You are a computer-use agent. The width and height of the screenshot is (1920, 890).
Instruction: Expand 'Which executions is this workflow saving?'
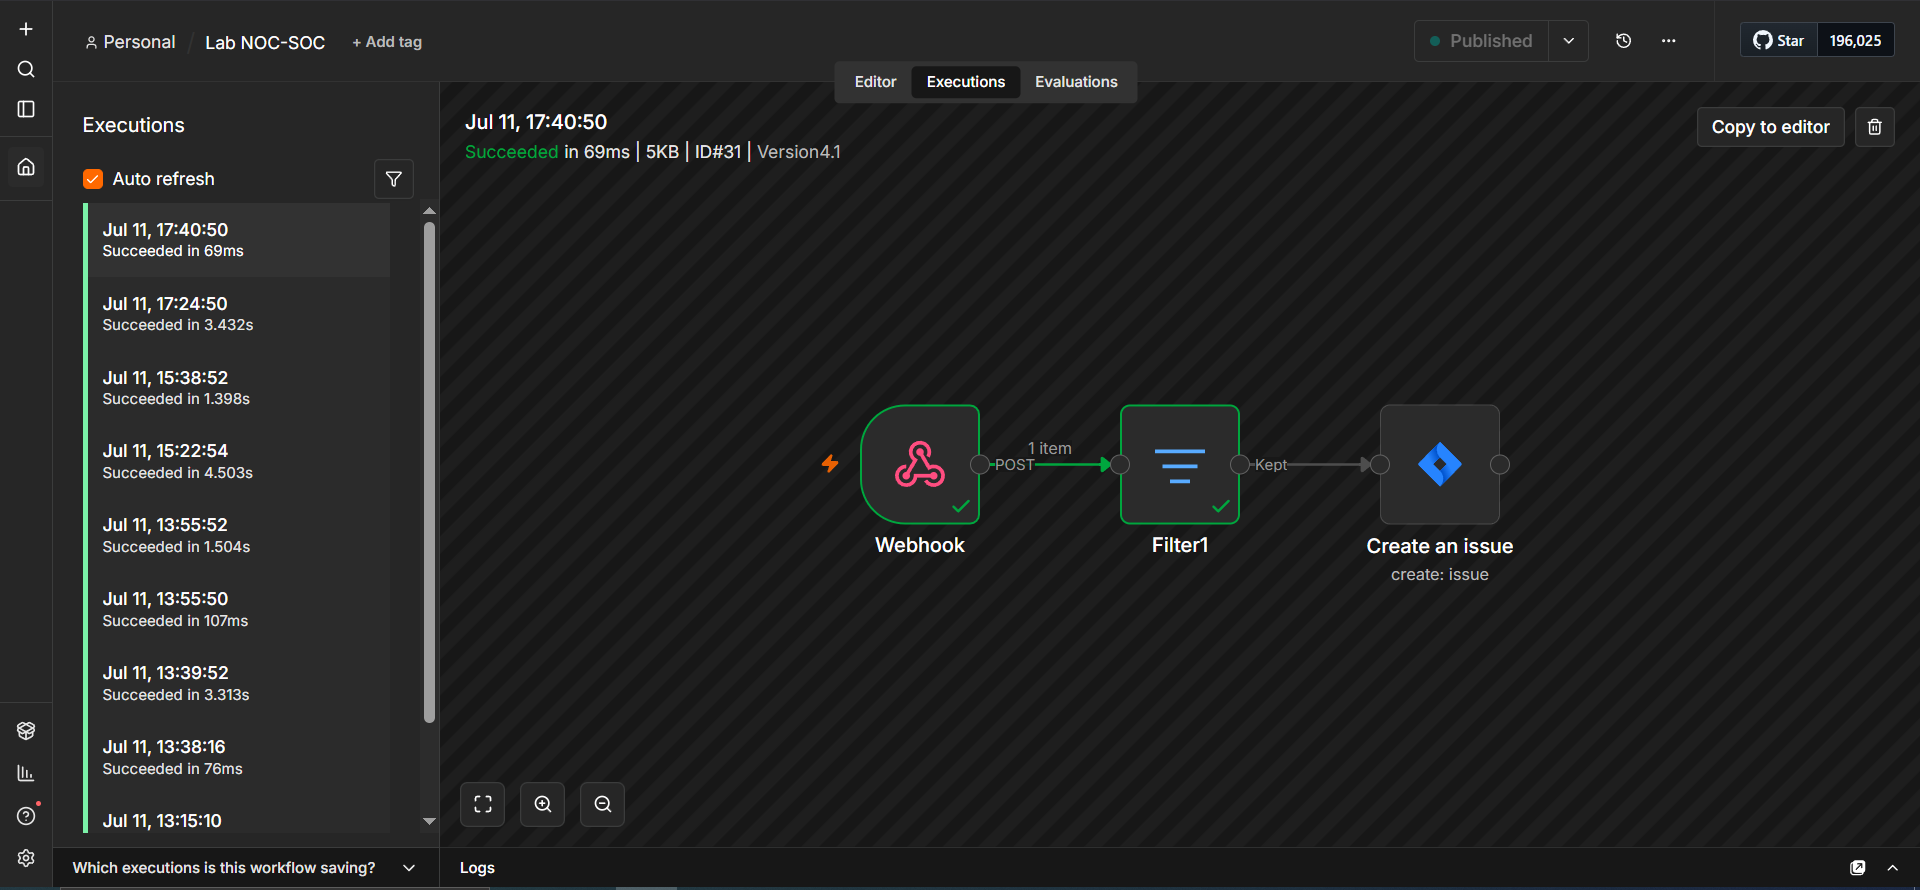(x=244, y=868)
